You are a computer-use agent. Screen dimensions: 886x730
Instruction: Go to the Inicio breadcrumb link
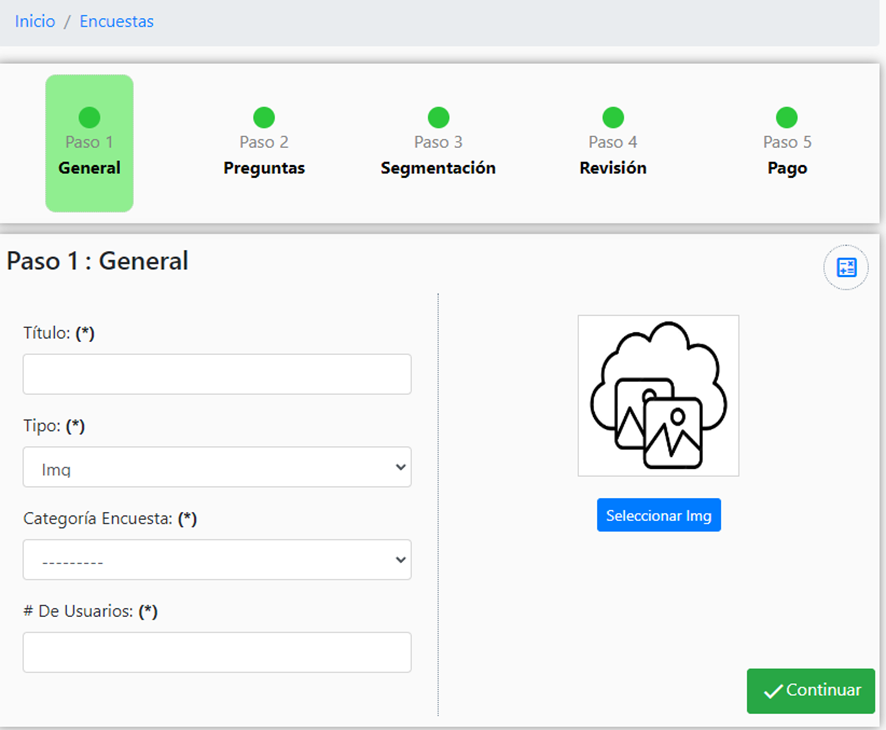tap(35, 21)
